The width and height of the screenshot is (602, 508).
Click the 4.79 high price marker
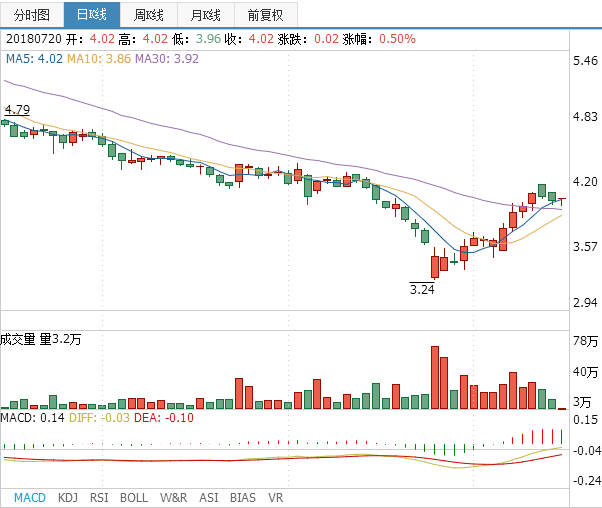point(17,109)
